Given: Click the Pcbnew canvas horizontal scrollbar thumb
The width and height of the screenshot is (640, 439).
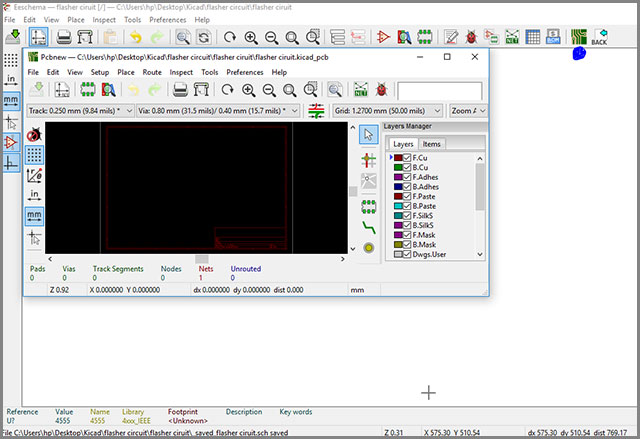Looking at the screenshot, I should pyautogui.click(x=202, y=259).
